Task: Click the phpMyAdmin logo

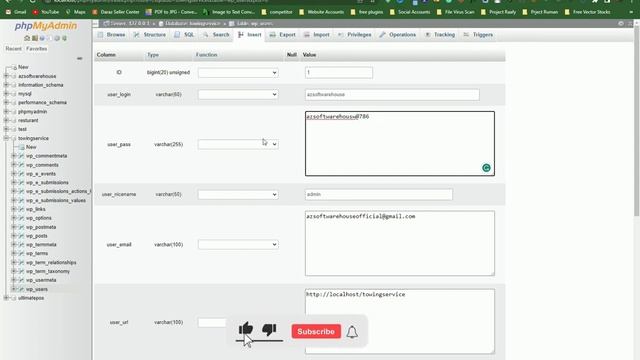Action: [46, 26]
